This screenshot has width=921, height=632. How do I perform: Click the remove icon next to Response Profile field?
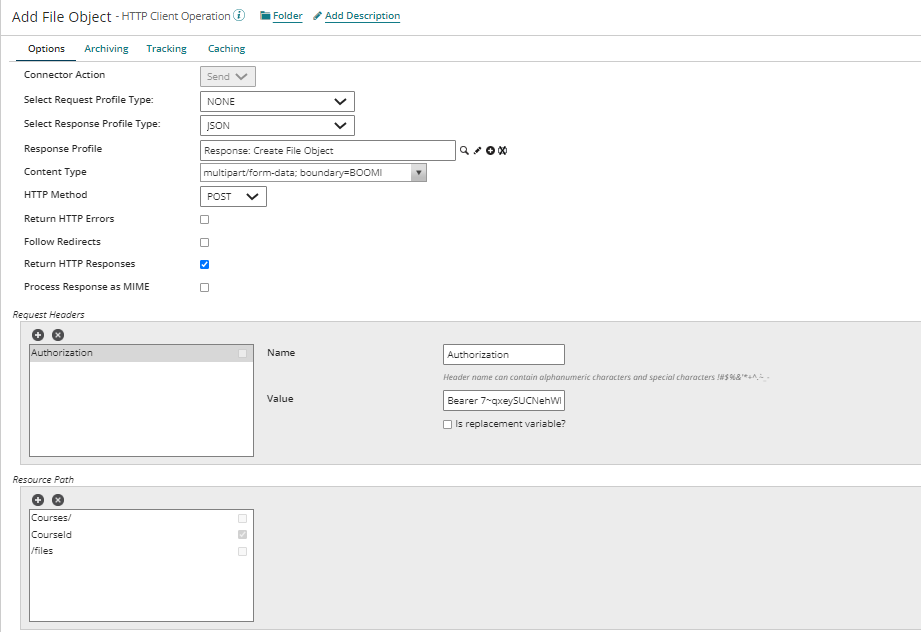[502, 150]
